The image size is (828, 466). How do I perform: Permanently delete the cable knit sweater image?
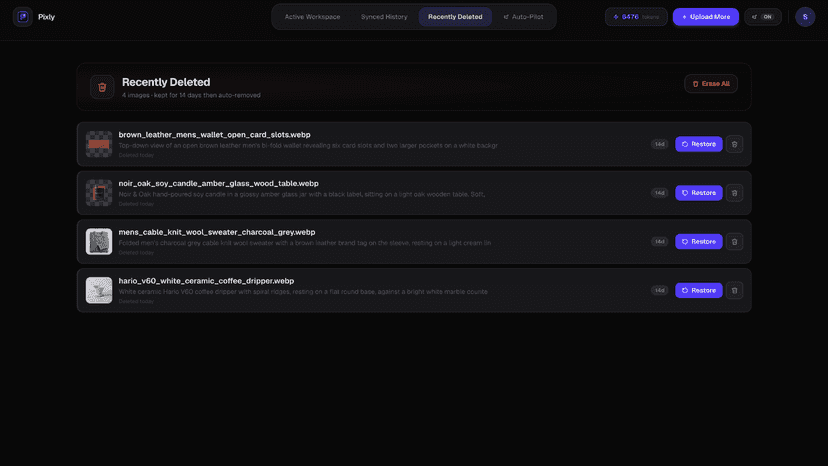pos(734,241)
